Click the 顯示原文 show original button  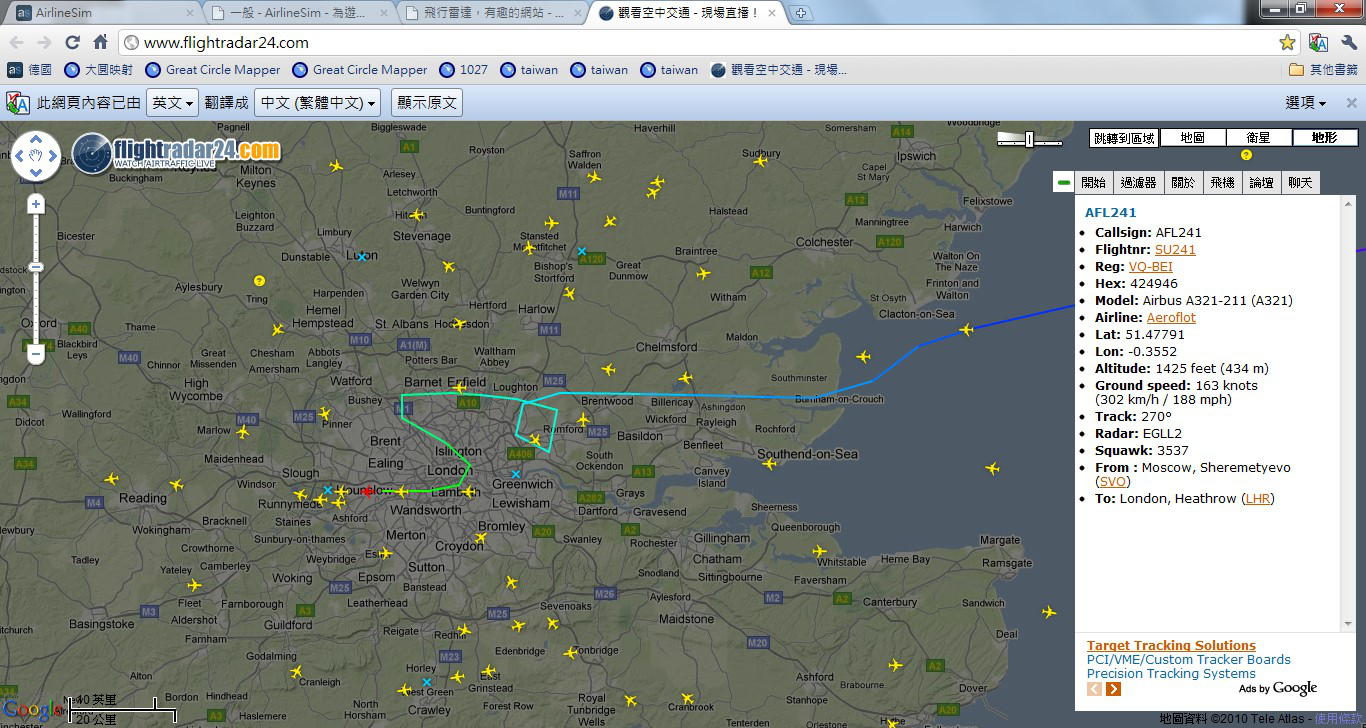tap(427, 103)
